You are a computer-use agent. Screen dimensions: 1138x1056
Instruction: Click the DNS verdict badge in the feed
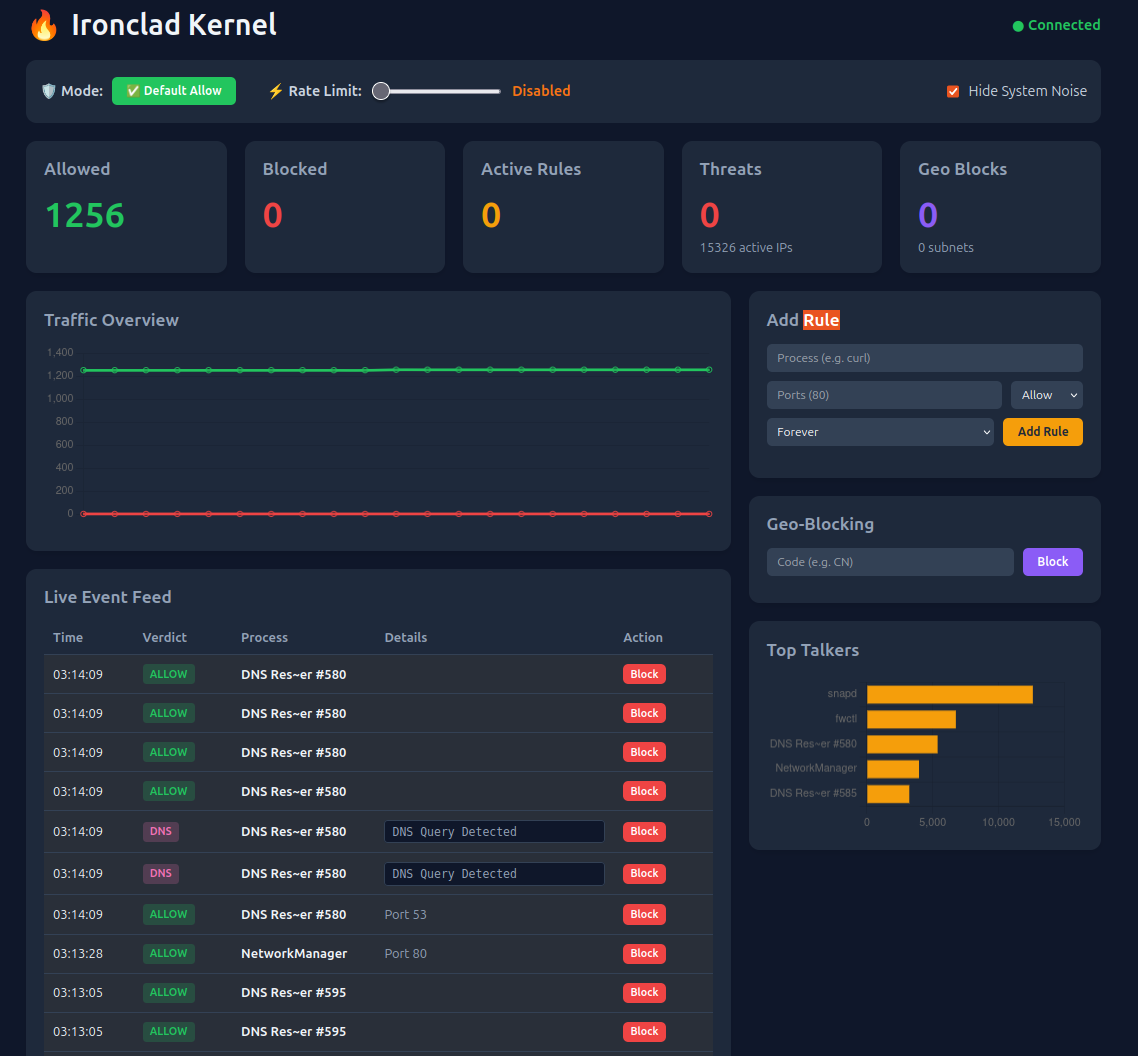[160, 832]
